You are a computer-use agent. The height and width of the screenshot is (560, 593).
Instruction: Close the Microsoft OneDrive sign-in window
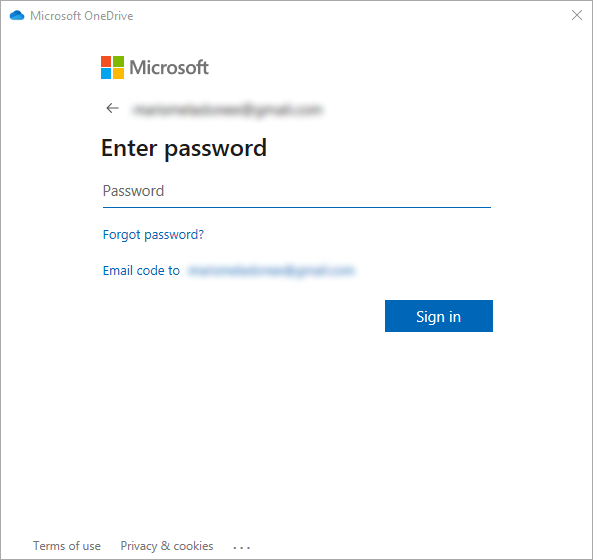[x=577, y=15]
